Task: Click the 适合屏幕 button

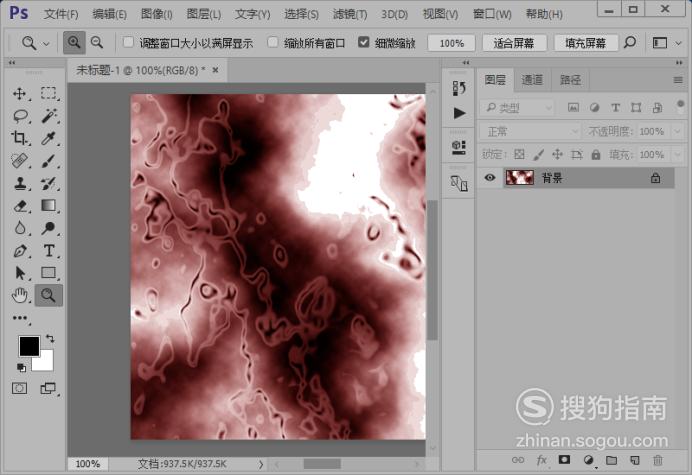Action: pyautogui.click(x=514, y=43)
